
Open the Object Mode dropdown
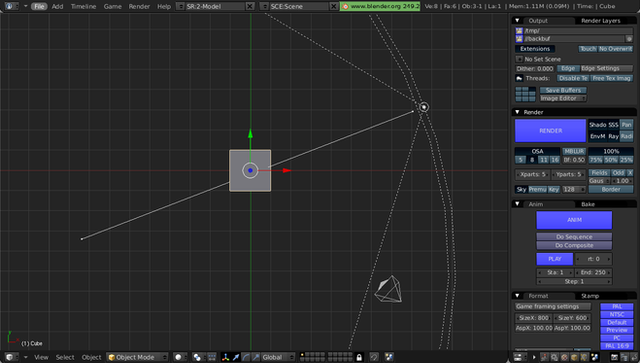138,357
